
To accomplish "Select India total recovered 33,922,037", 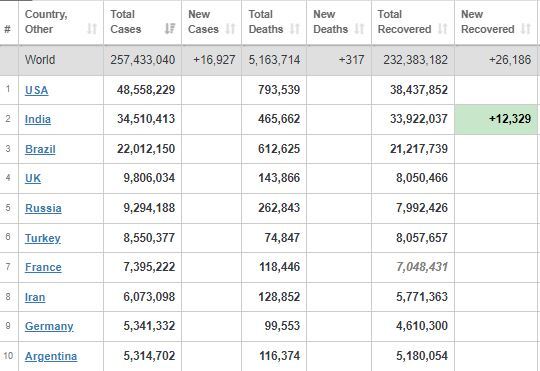I will point(419,119).
